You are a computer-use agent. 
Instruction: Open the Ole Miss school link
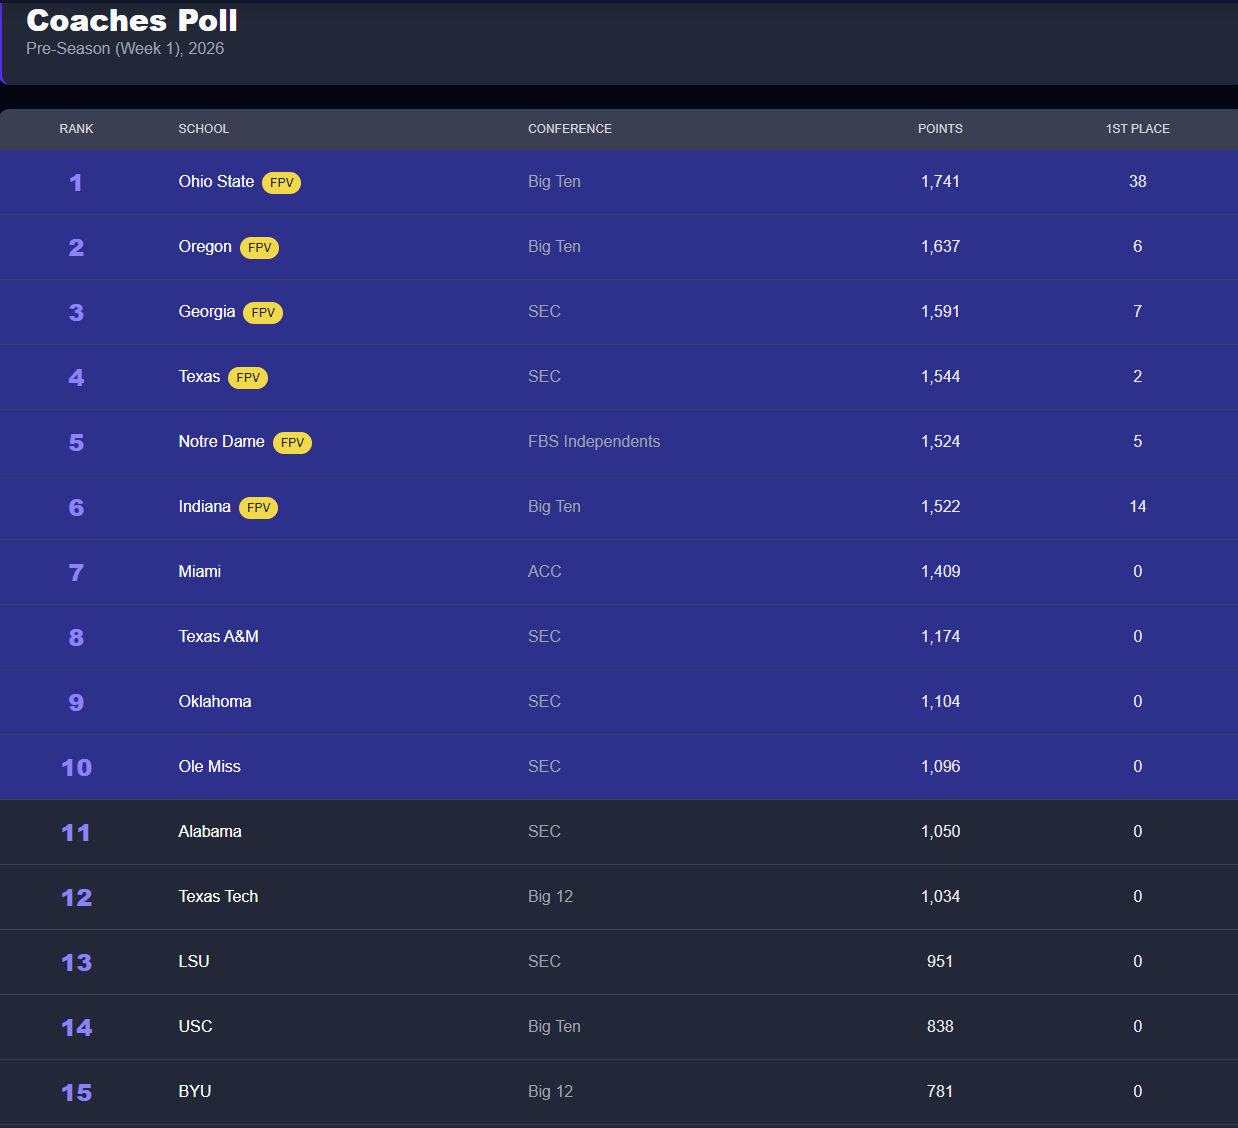click(x=210, y=766)
